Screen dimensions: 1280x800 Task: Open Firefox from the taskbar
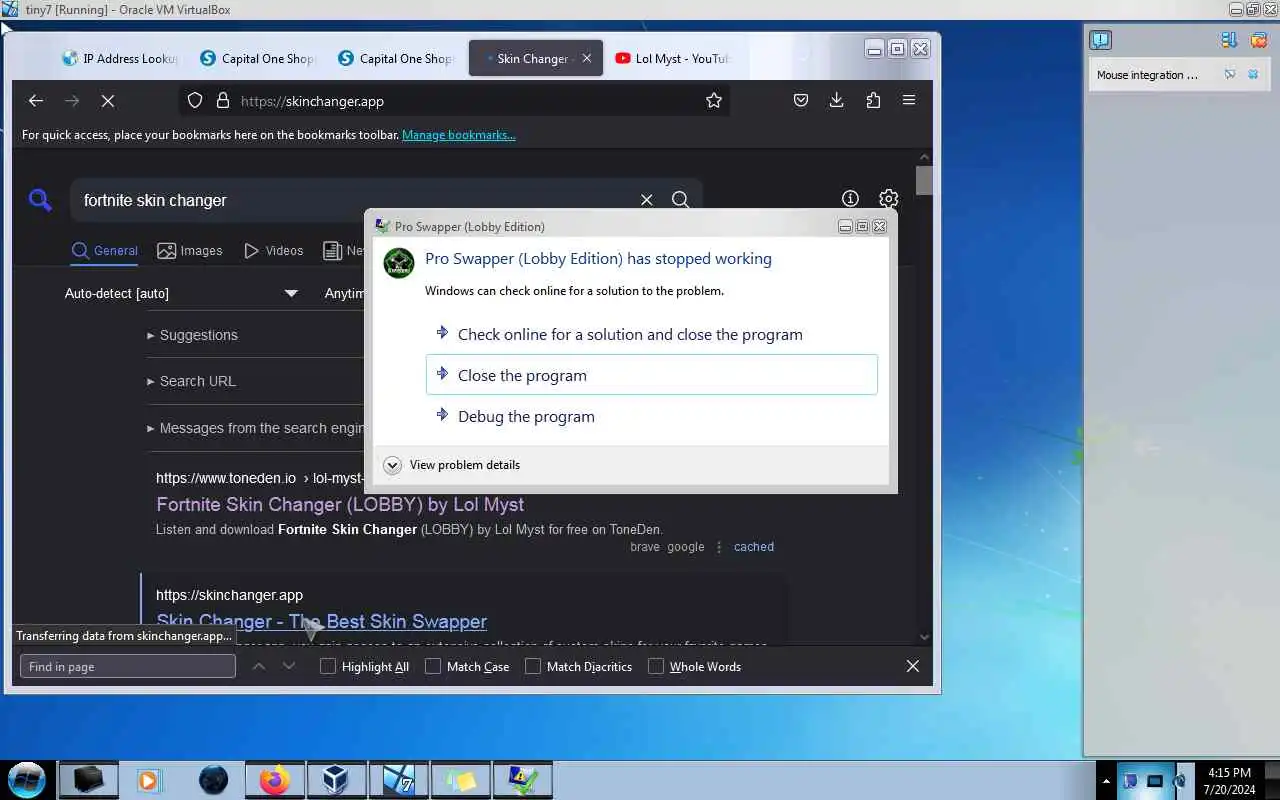point(274,780)
